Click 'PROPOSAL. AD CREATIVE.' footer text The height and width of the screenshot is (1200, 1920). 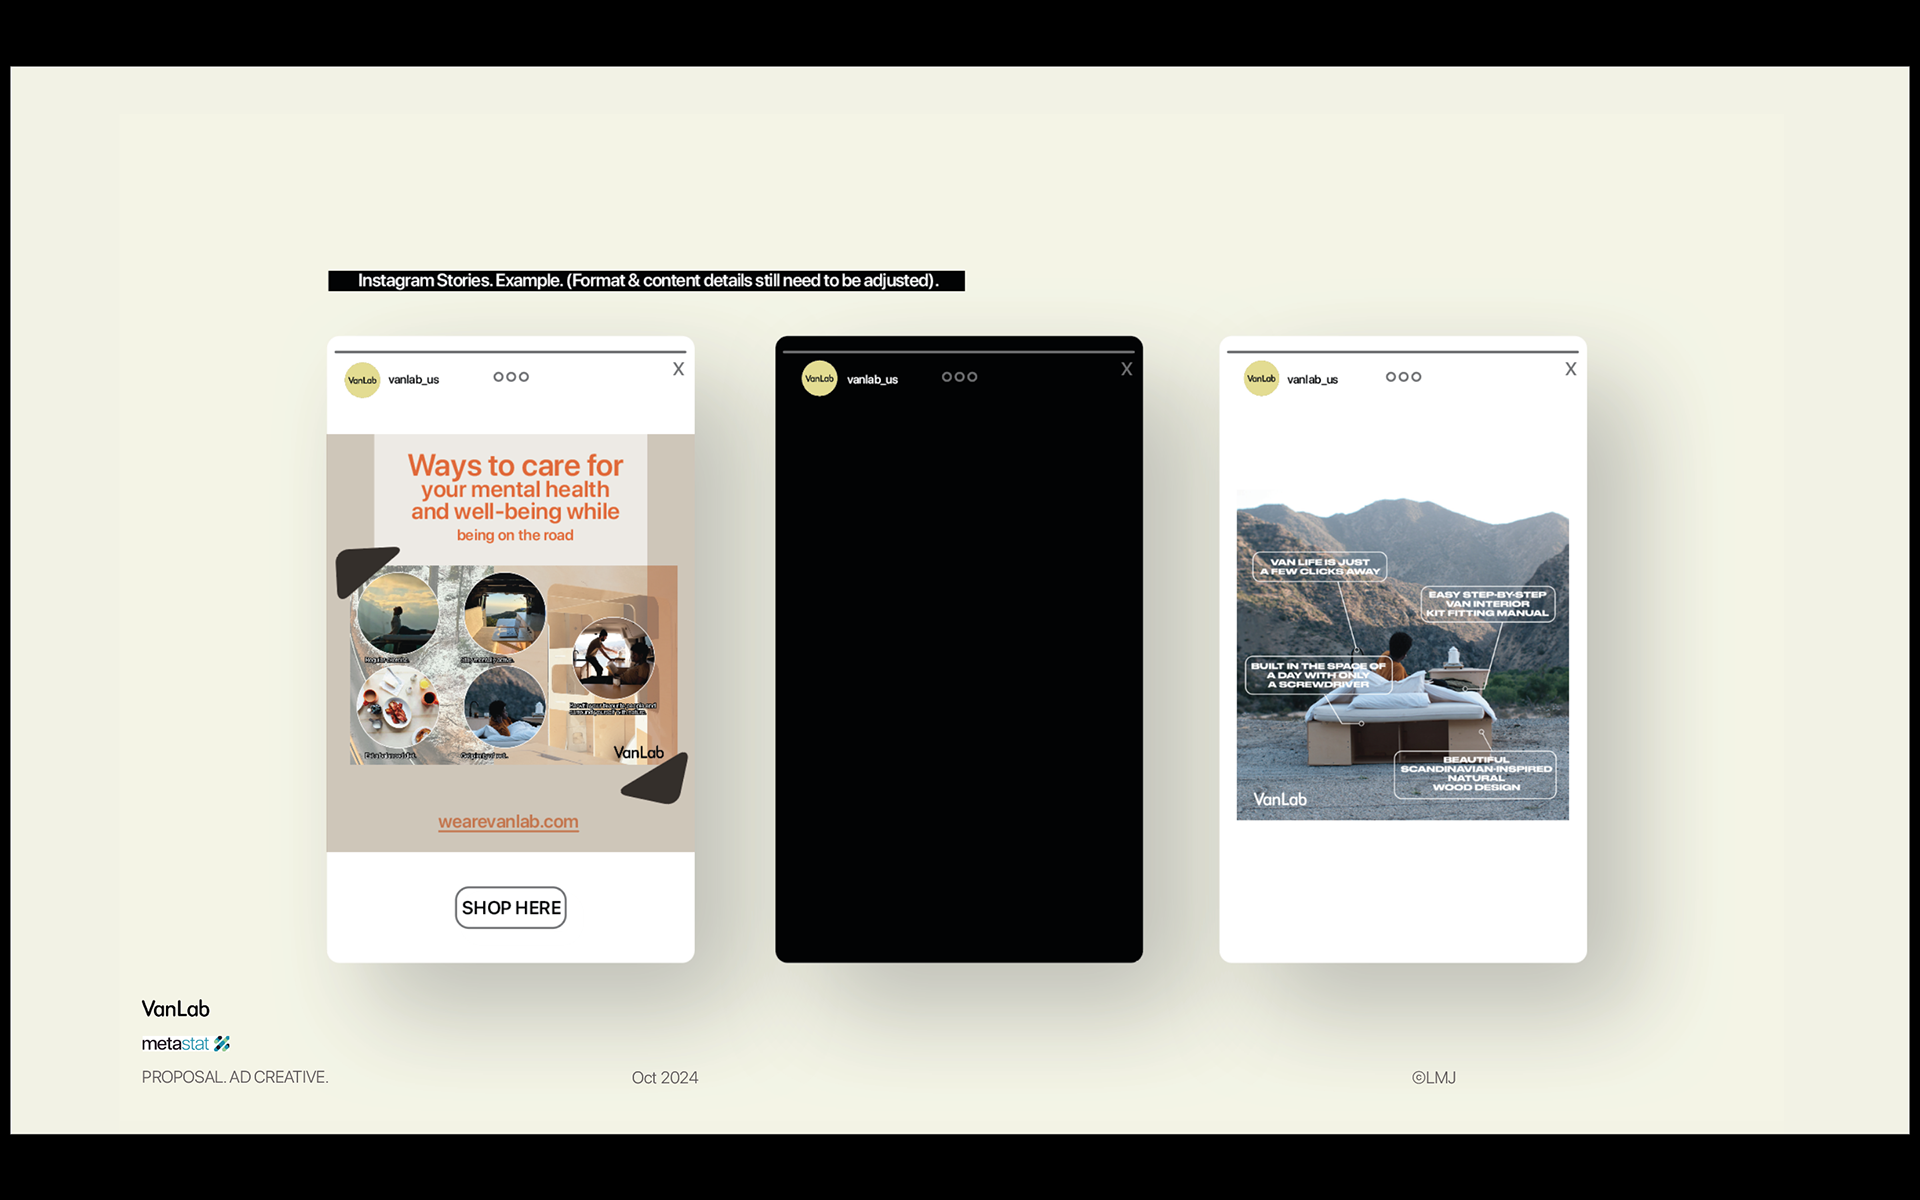[235, 1077]
